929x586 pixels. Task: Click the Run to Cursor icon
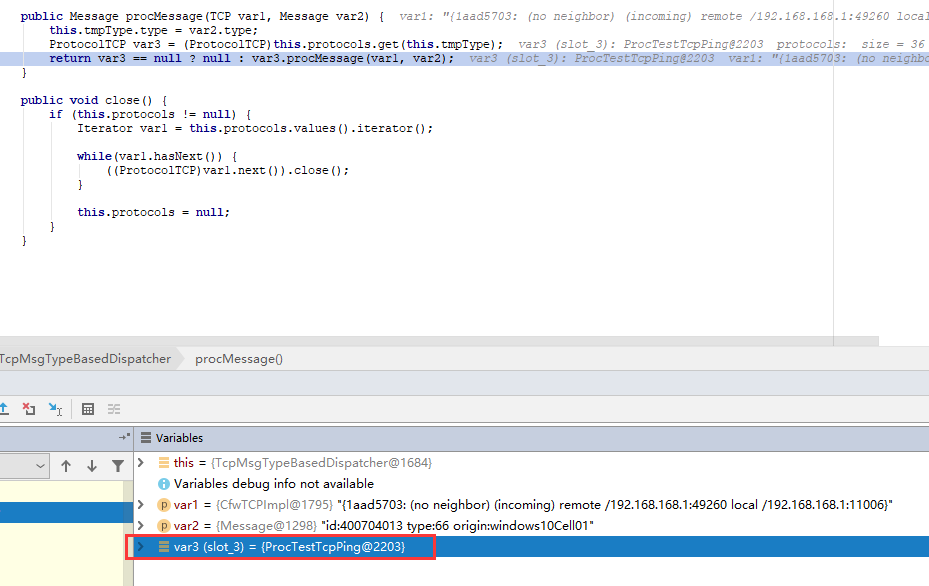pos(57,409)
